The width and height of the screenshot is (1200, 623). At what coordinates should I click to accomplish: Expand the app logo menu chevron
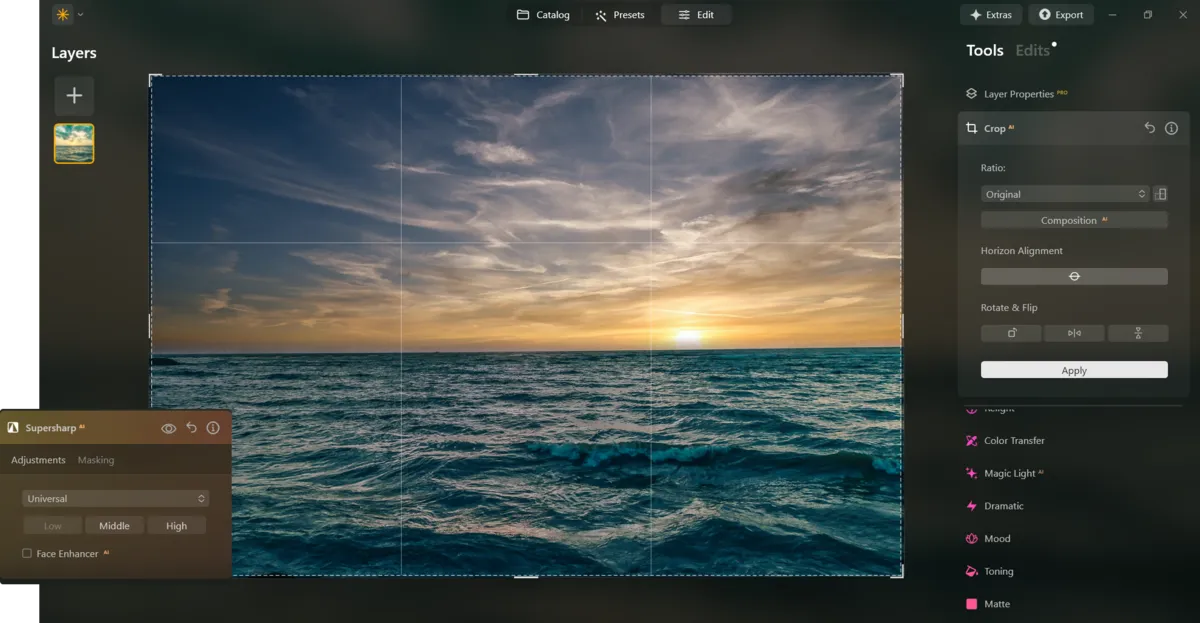(80, 15)
